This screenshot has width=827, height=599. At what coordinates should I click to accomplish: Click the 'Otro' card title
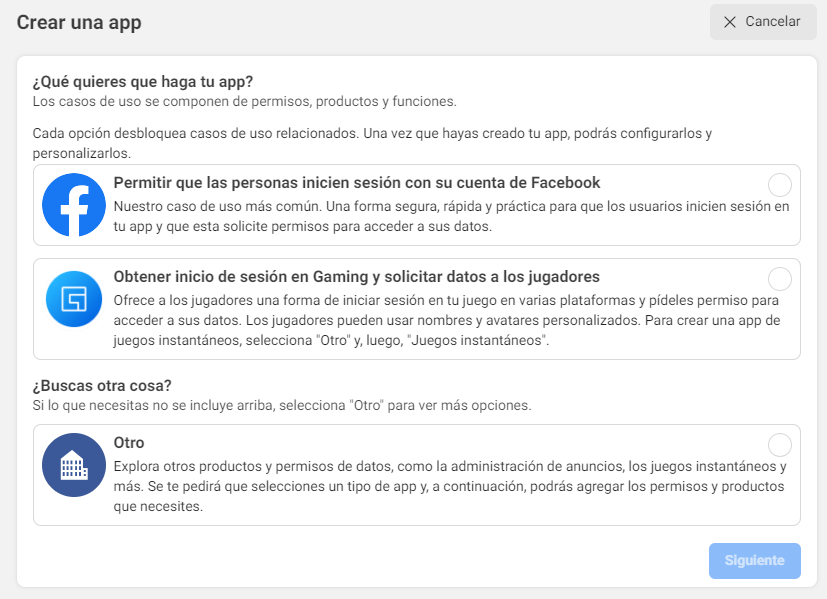[129, 442]
